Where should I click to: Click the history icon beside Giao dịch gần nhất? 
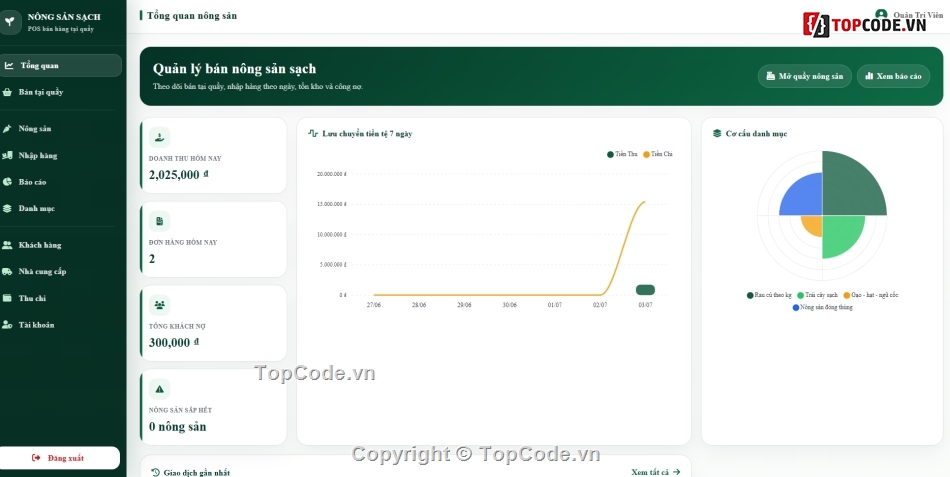click(x=155, y=473)
